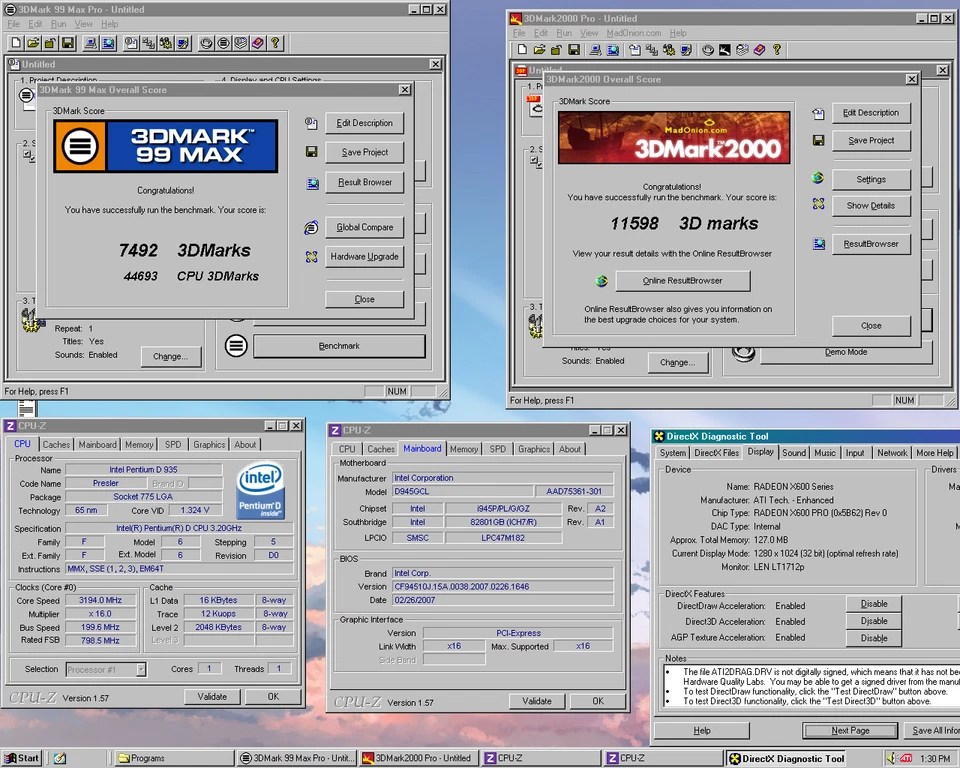Click the Save toolbar icon in 3DMark 99 Max
Screen dimensions: 960x768
pyautogui.click(x=65, y=43)
